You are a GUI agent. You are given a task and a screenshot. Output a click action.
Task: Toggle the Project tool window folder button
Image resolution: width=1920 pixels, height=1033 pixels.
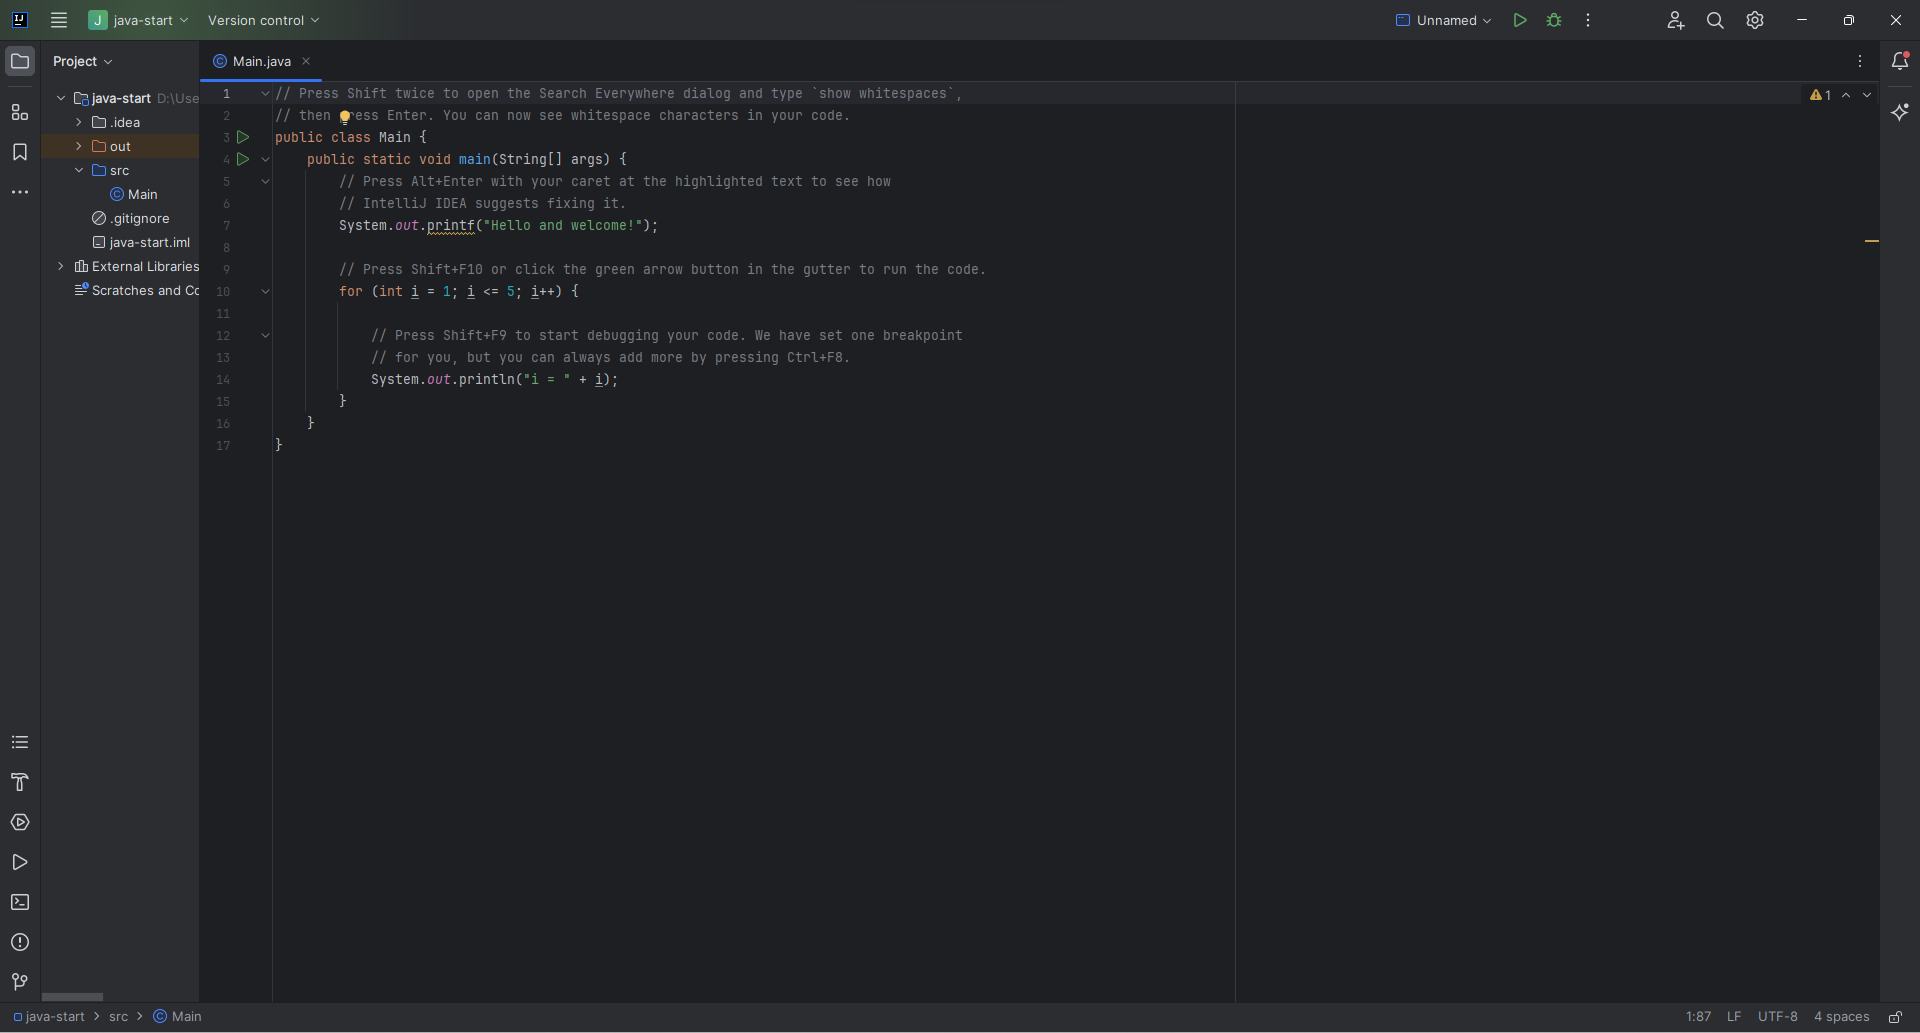click(20, 61)
